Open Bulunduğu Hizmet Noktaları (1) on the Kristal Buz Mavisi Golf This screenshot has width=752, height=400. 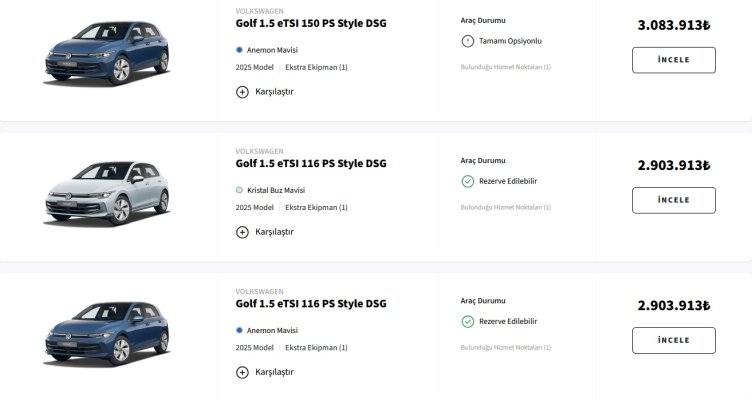(x=505, y=207)
